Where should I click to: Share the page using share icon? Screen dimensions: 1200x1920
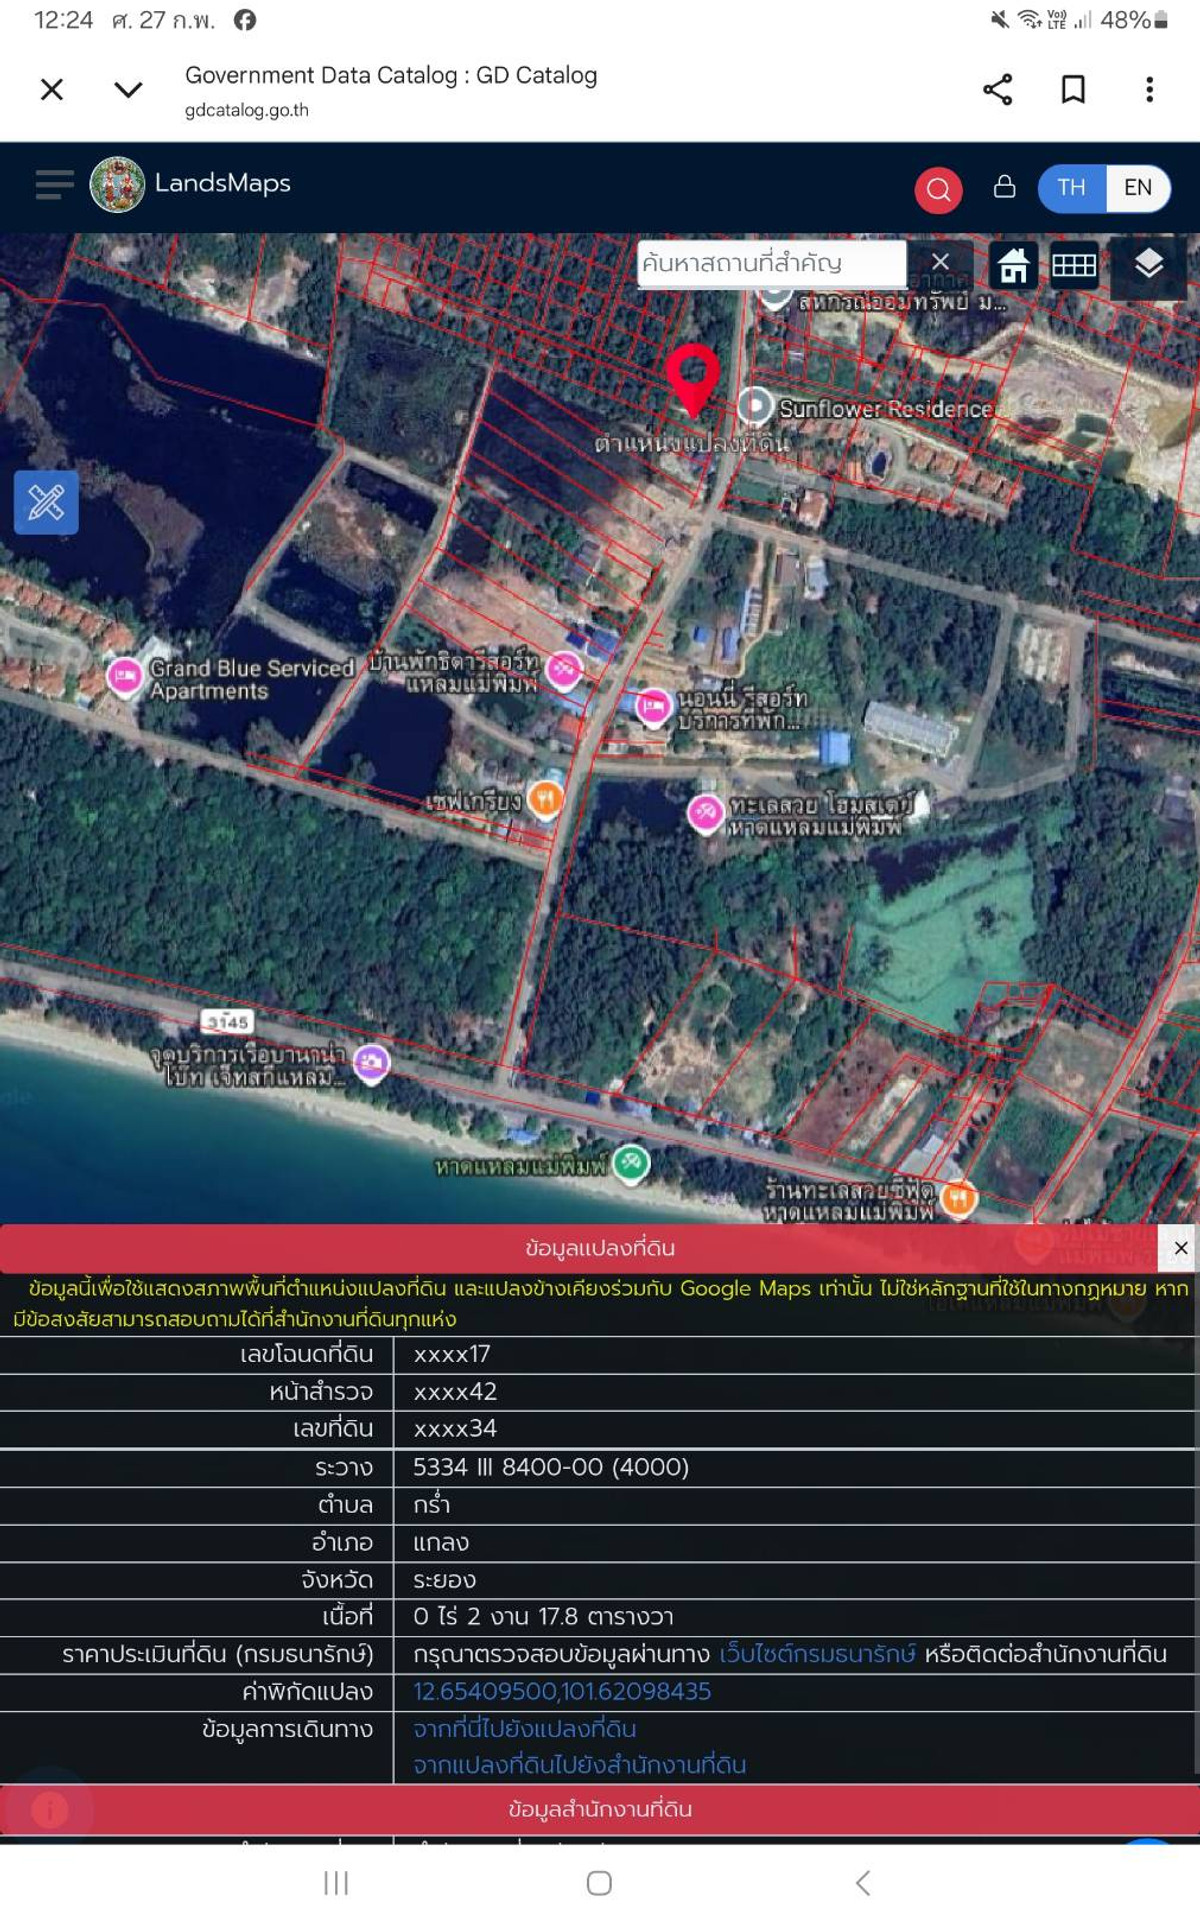997,90
